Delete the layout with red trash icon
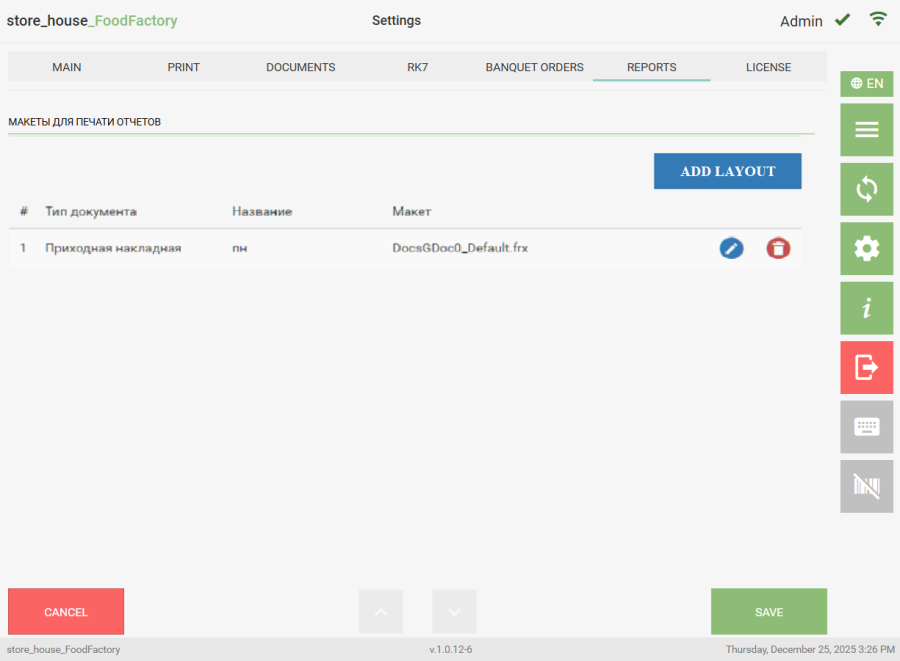 [778, 248]
